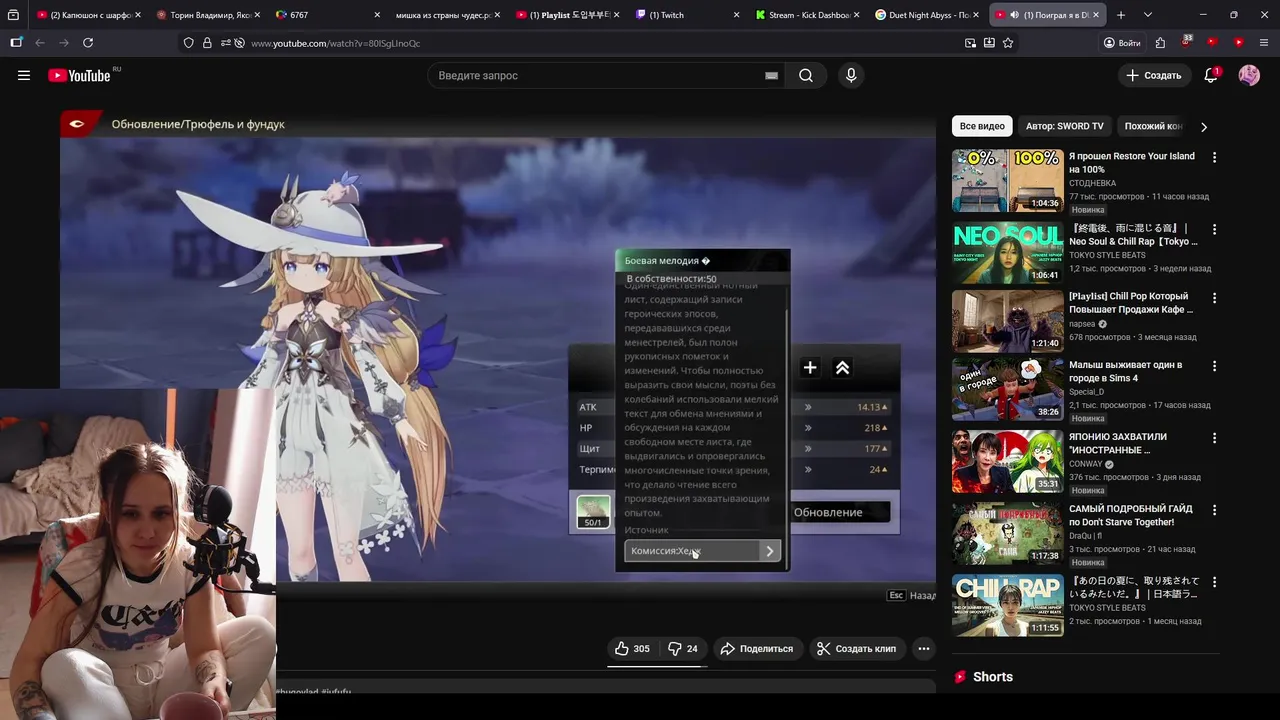Select the Автор: SWORD TV filter chip
Viewport: 1280px width, 720px height.
point(1064,126)
